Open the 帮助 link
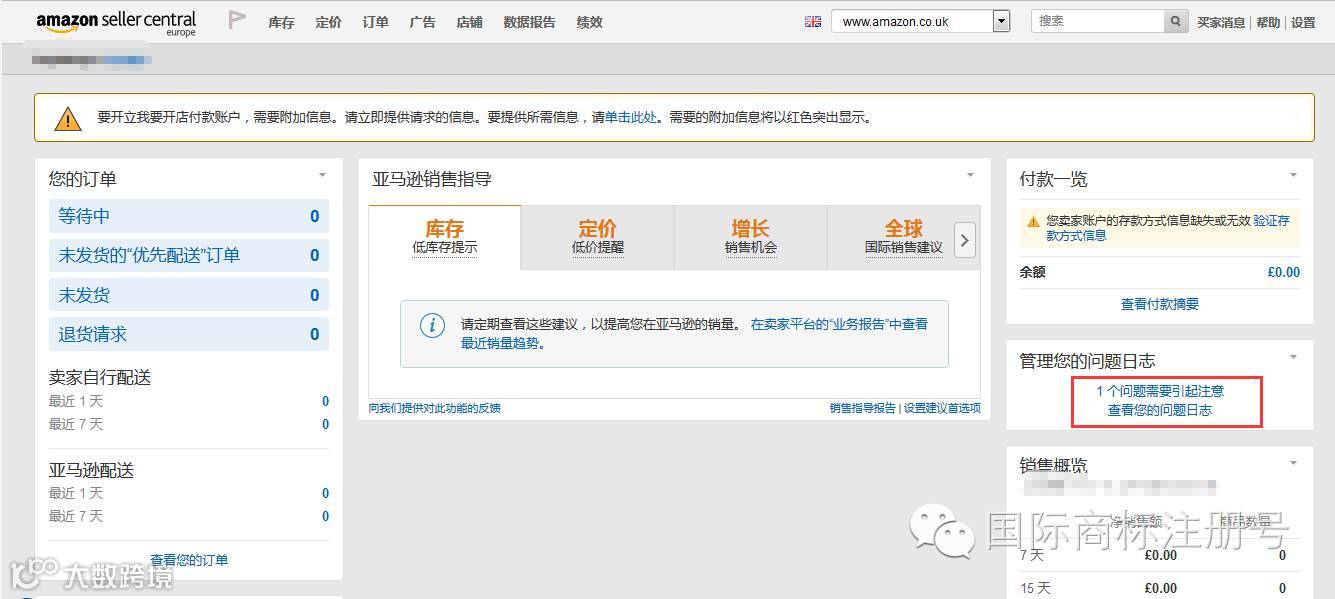Screen dimensions: 1335x599 tap(1268, 22)
